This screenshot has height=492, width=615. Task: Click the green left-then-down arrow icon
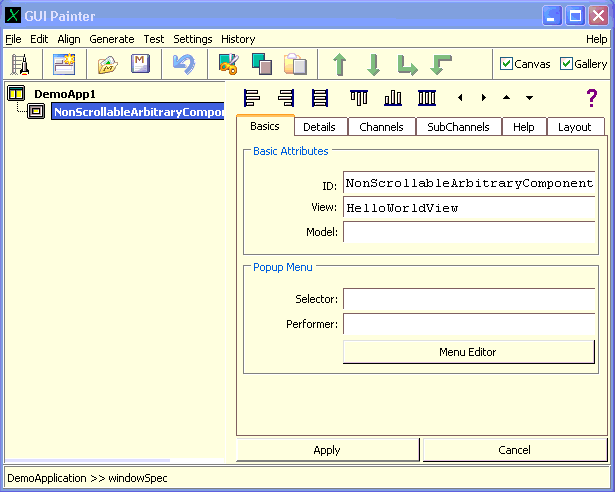(x=441, y=65)
